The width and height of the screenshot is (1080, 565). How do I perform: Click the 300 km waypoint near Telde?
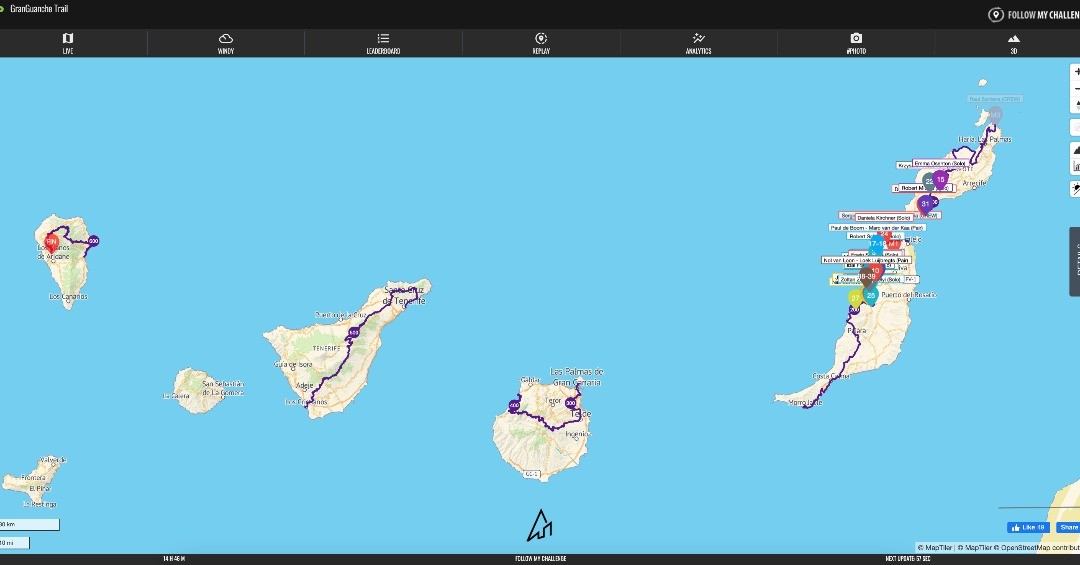pos(570,403)
